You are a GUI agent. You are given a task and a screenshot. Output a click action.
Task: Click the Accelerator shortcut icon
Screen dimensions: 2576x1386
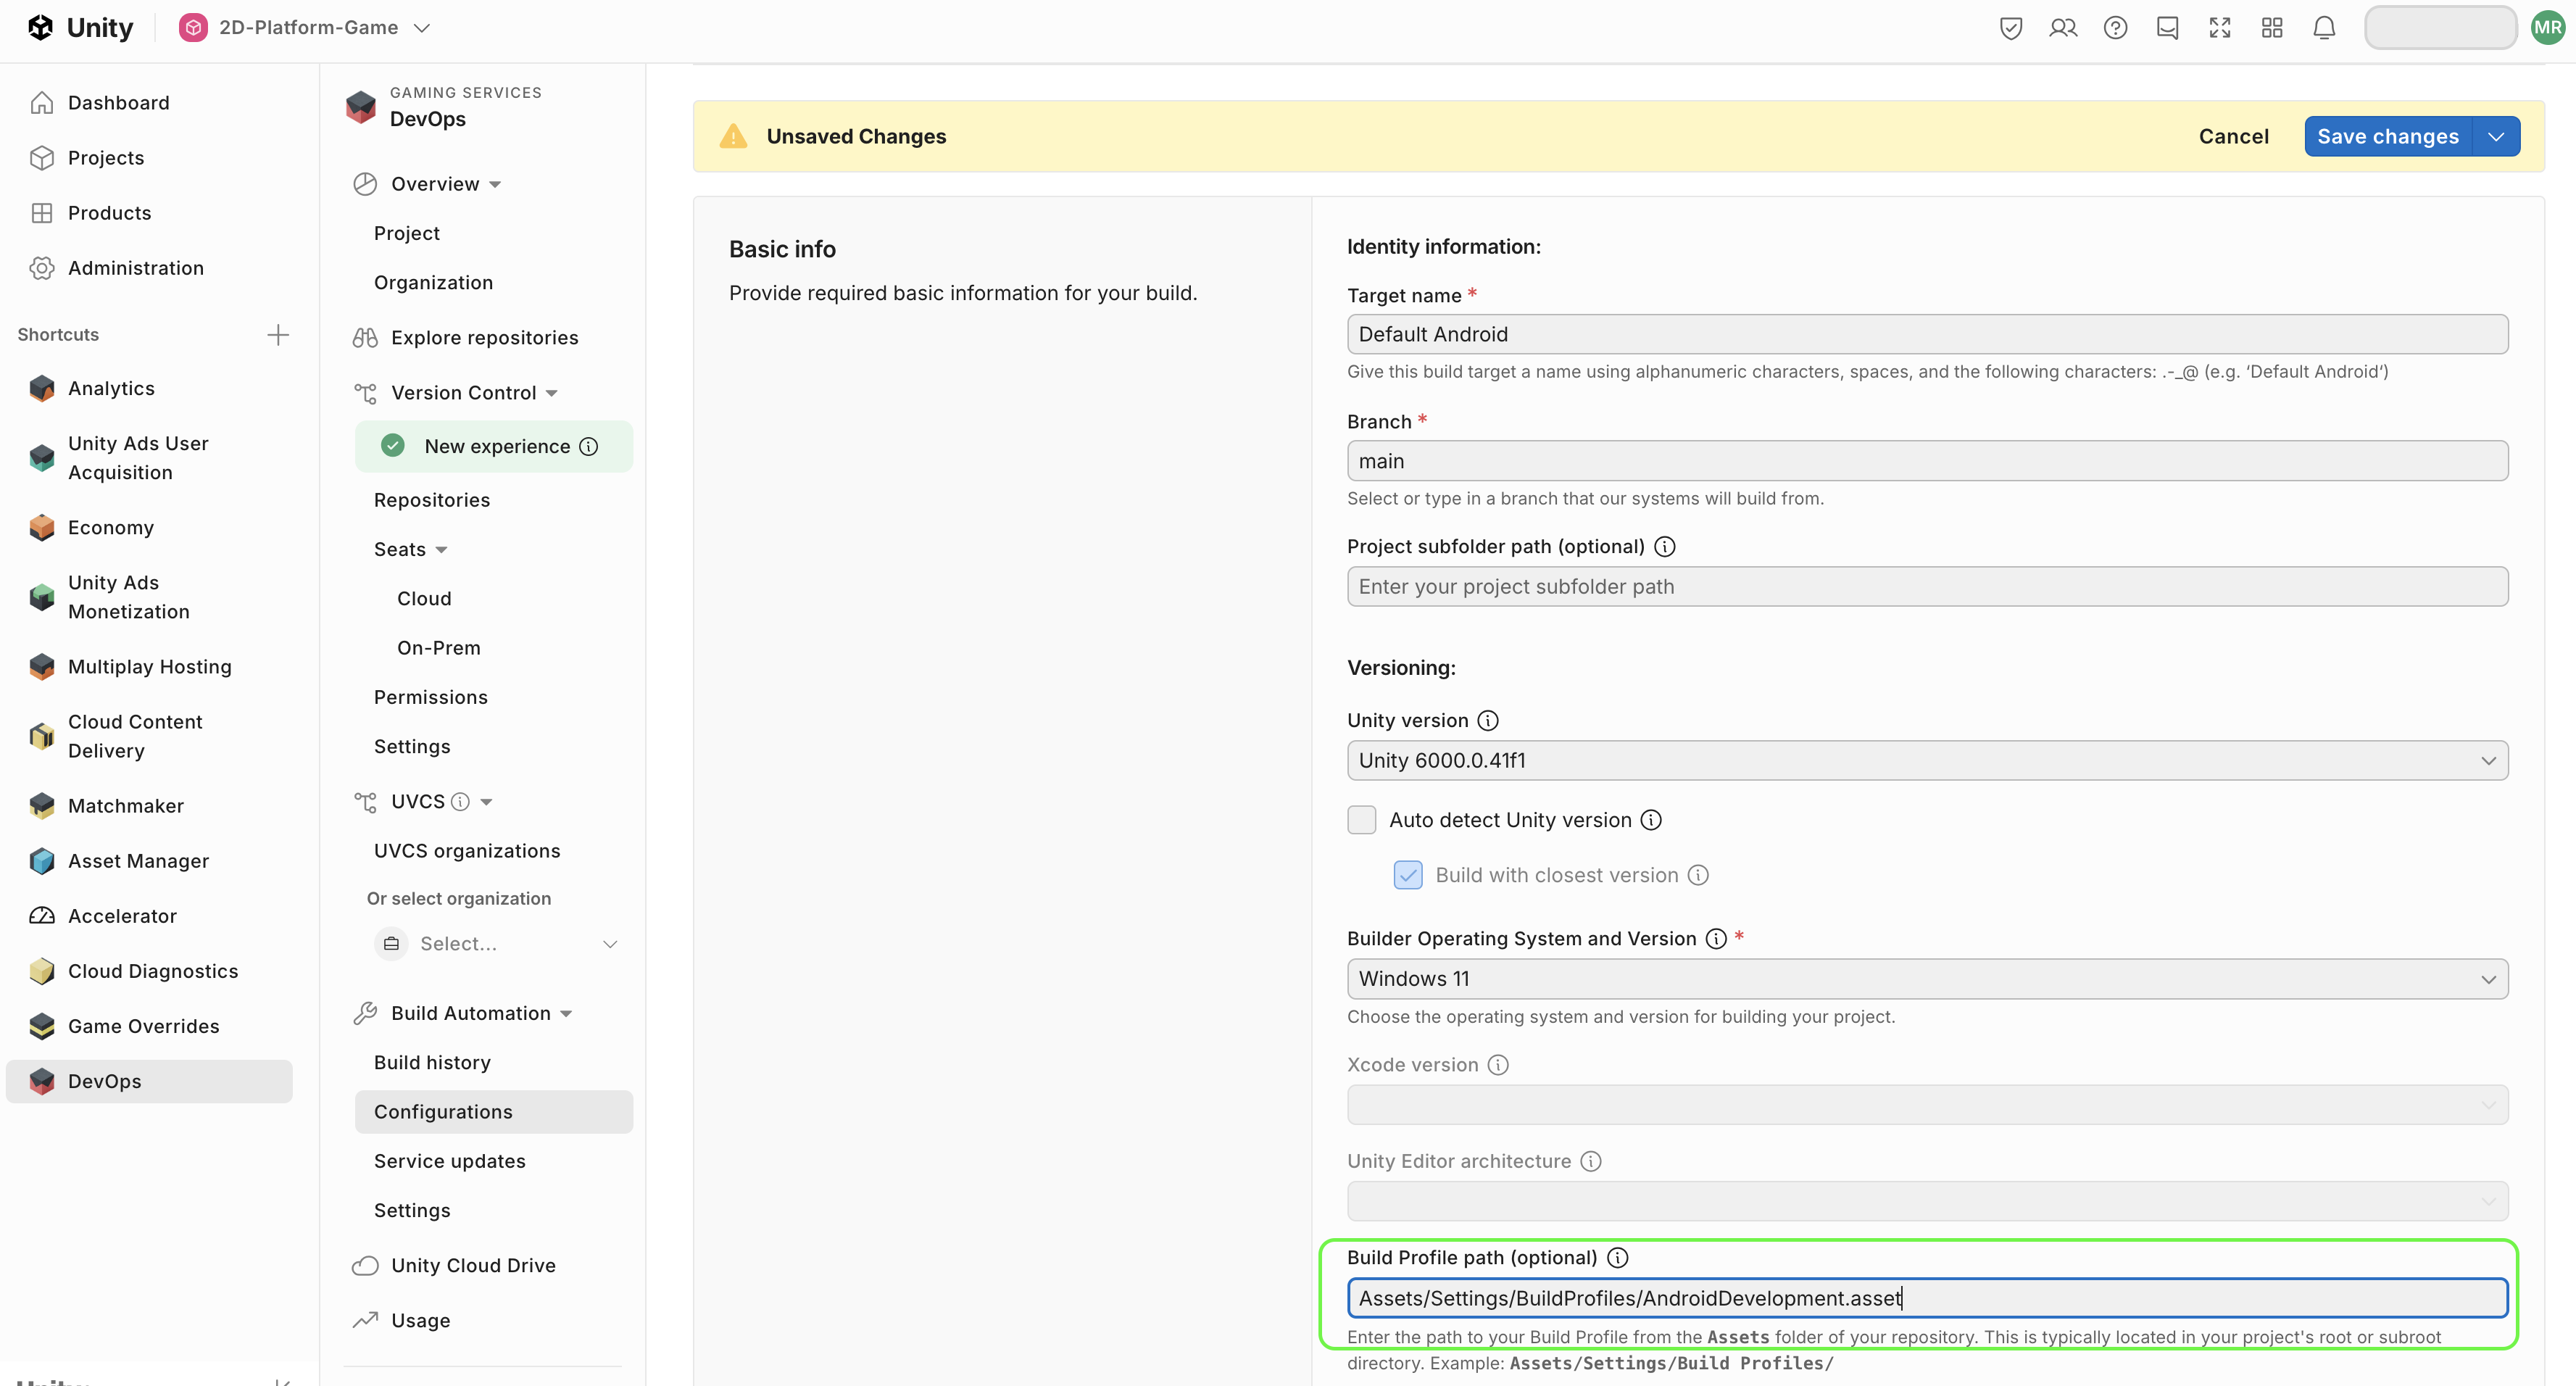point(42,916)
